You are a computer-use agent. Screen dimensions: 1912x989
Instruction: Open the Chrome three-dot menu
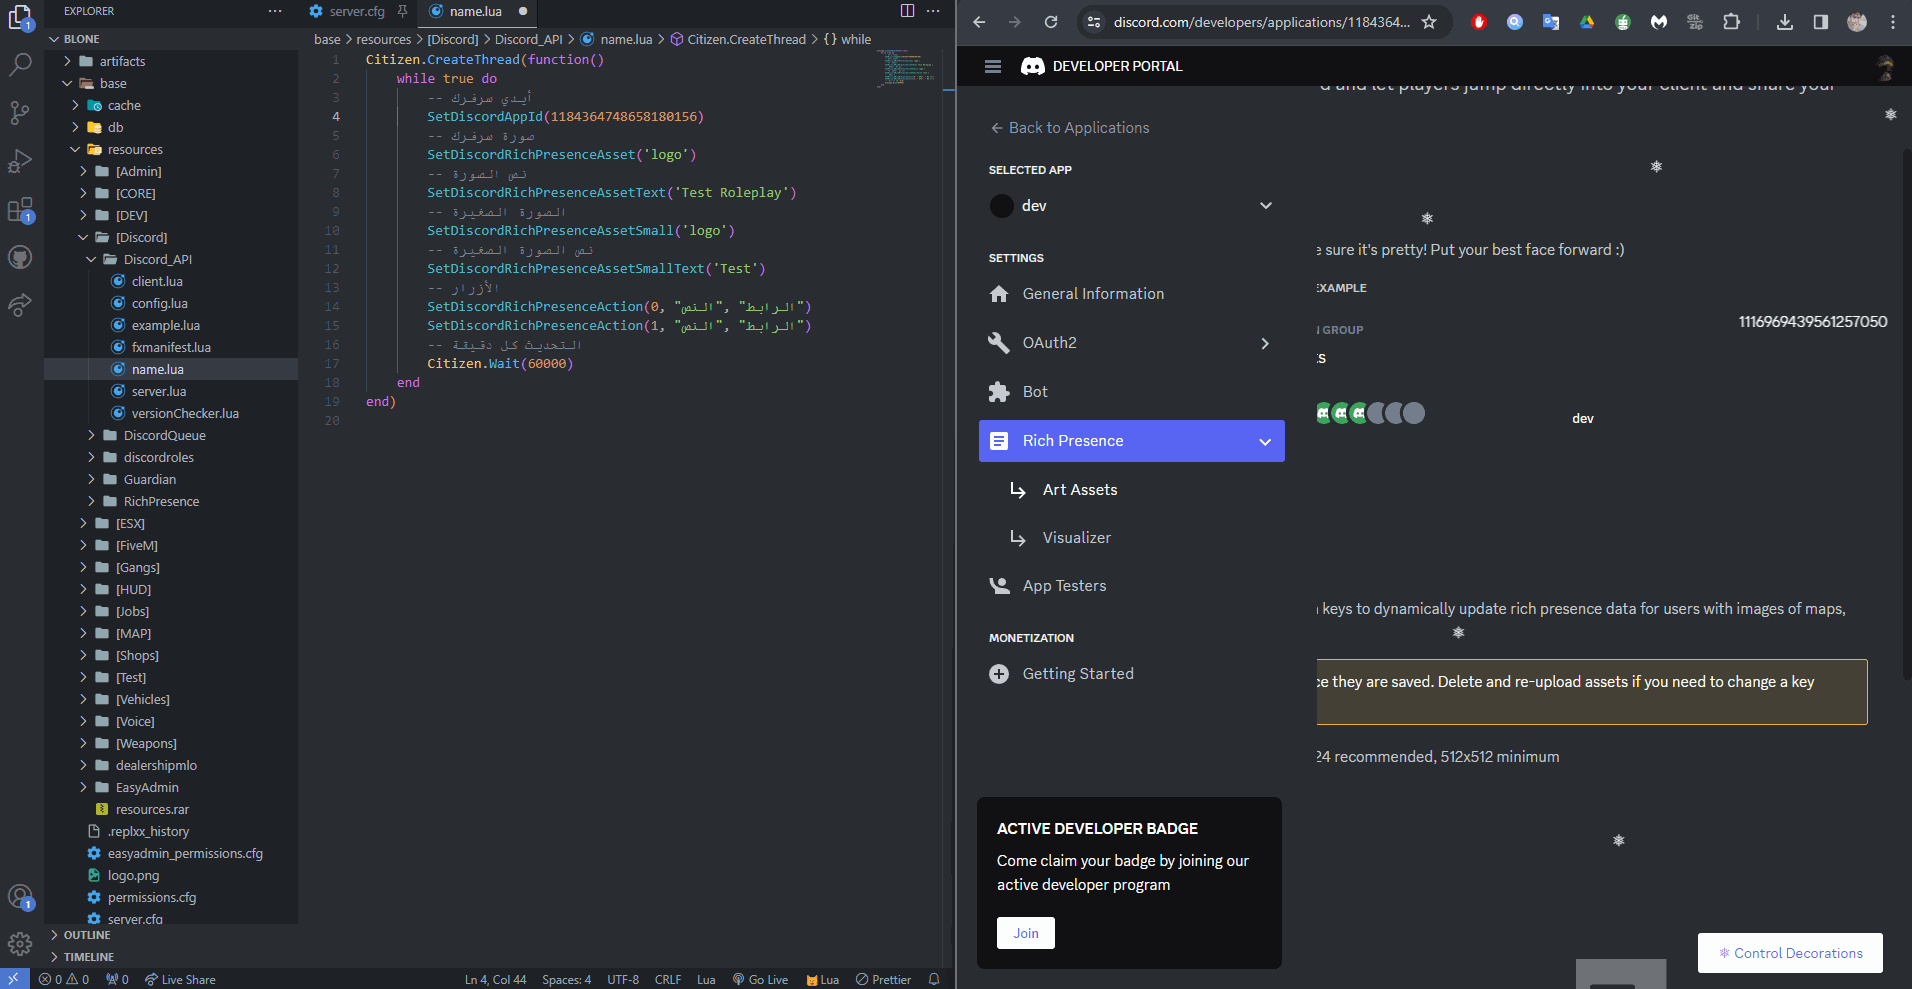1893,22
